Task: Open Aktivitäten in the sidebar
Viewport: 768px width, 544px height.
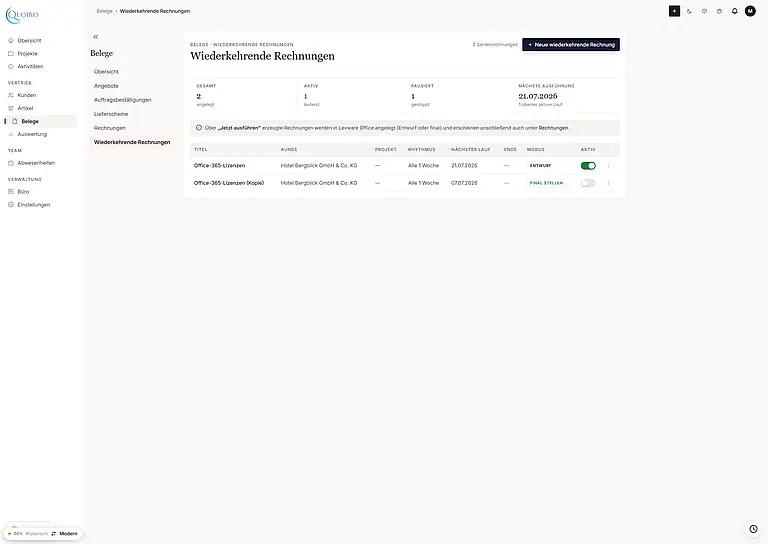Action: pyautogui.click(x=30, y=67)
